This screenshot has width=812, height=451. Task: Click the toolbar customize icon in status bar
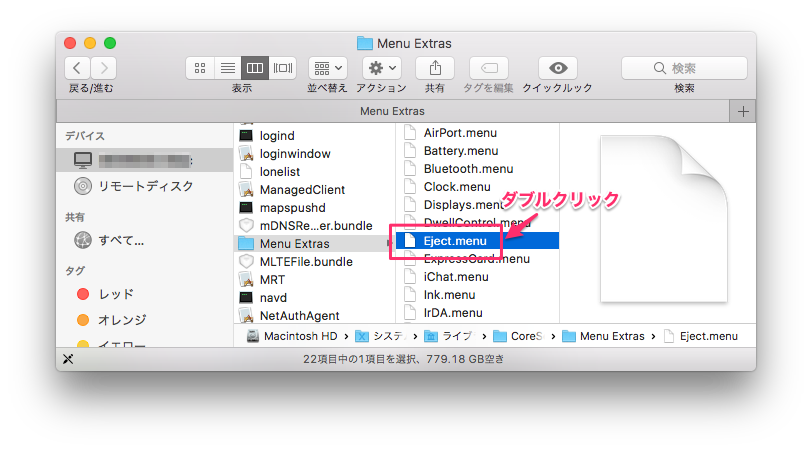[x=68, y=359]
